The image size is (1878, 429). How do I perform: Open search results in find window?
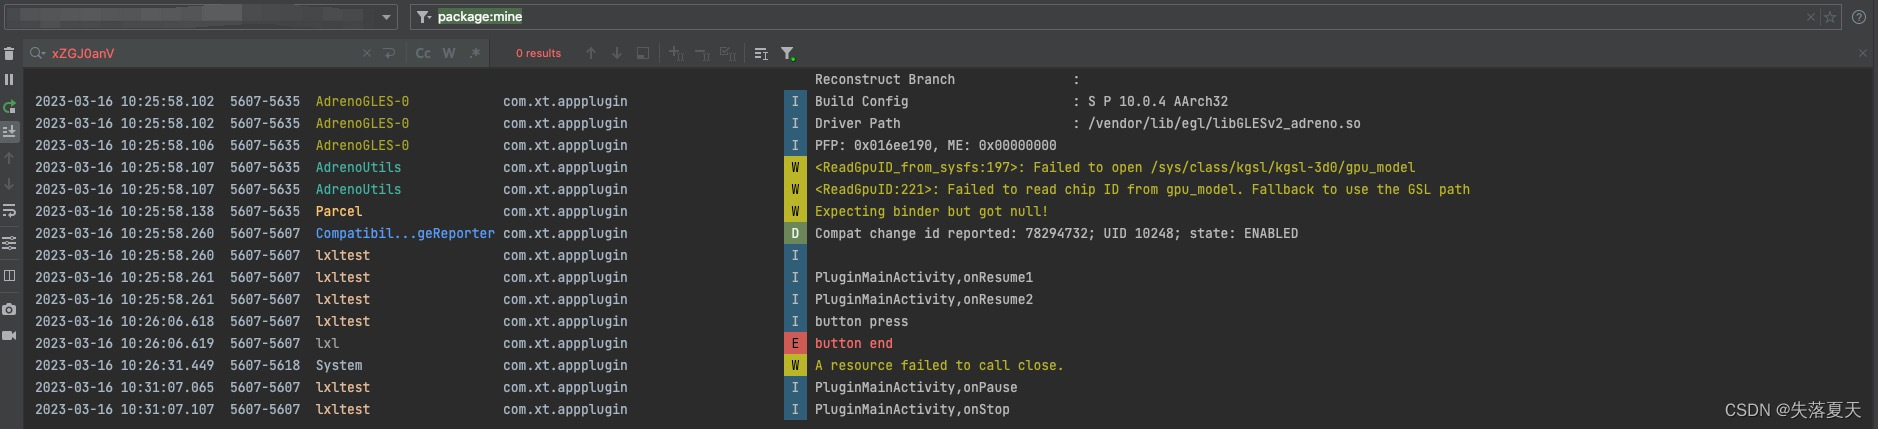[643, 53]
